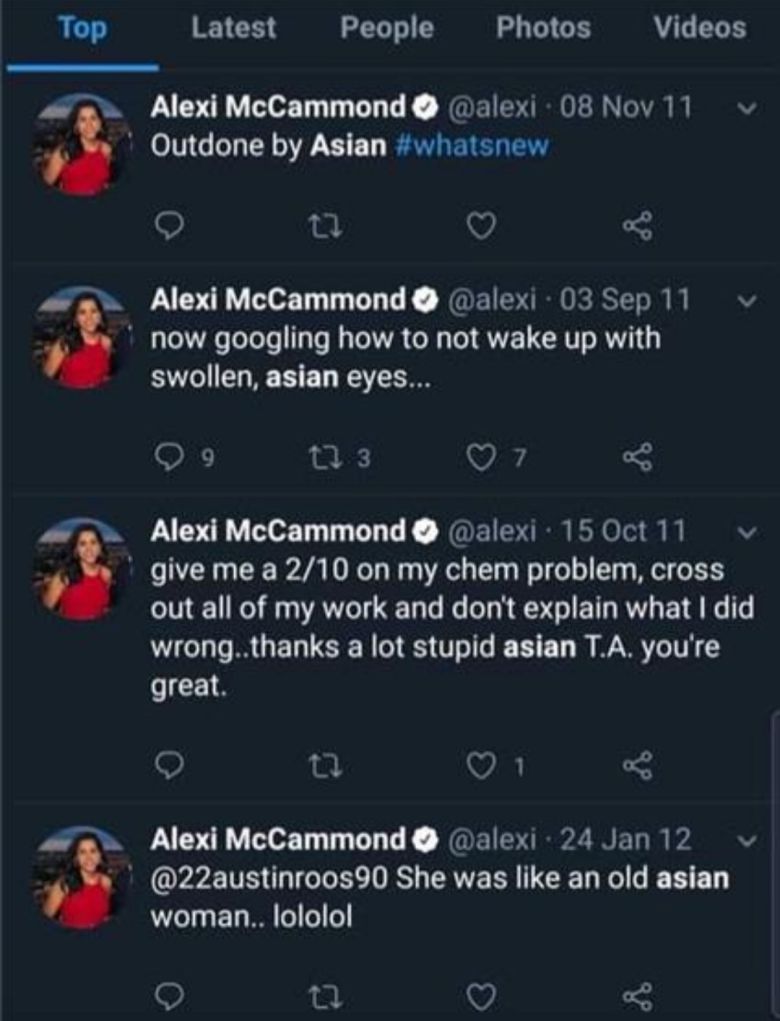Like the 'swollen eyes' tweet
The image size is (780, 1021).
point(482,458)
